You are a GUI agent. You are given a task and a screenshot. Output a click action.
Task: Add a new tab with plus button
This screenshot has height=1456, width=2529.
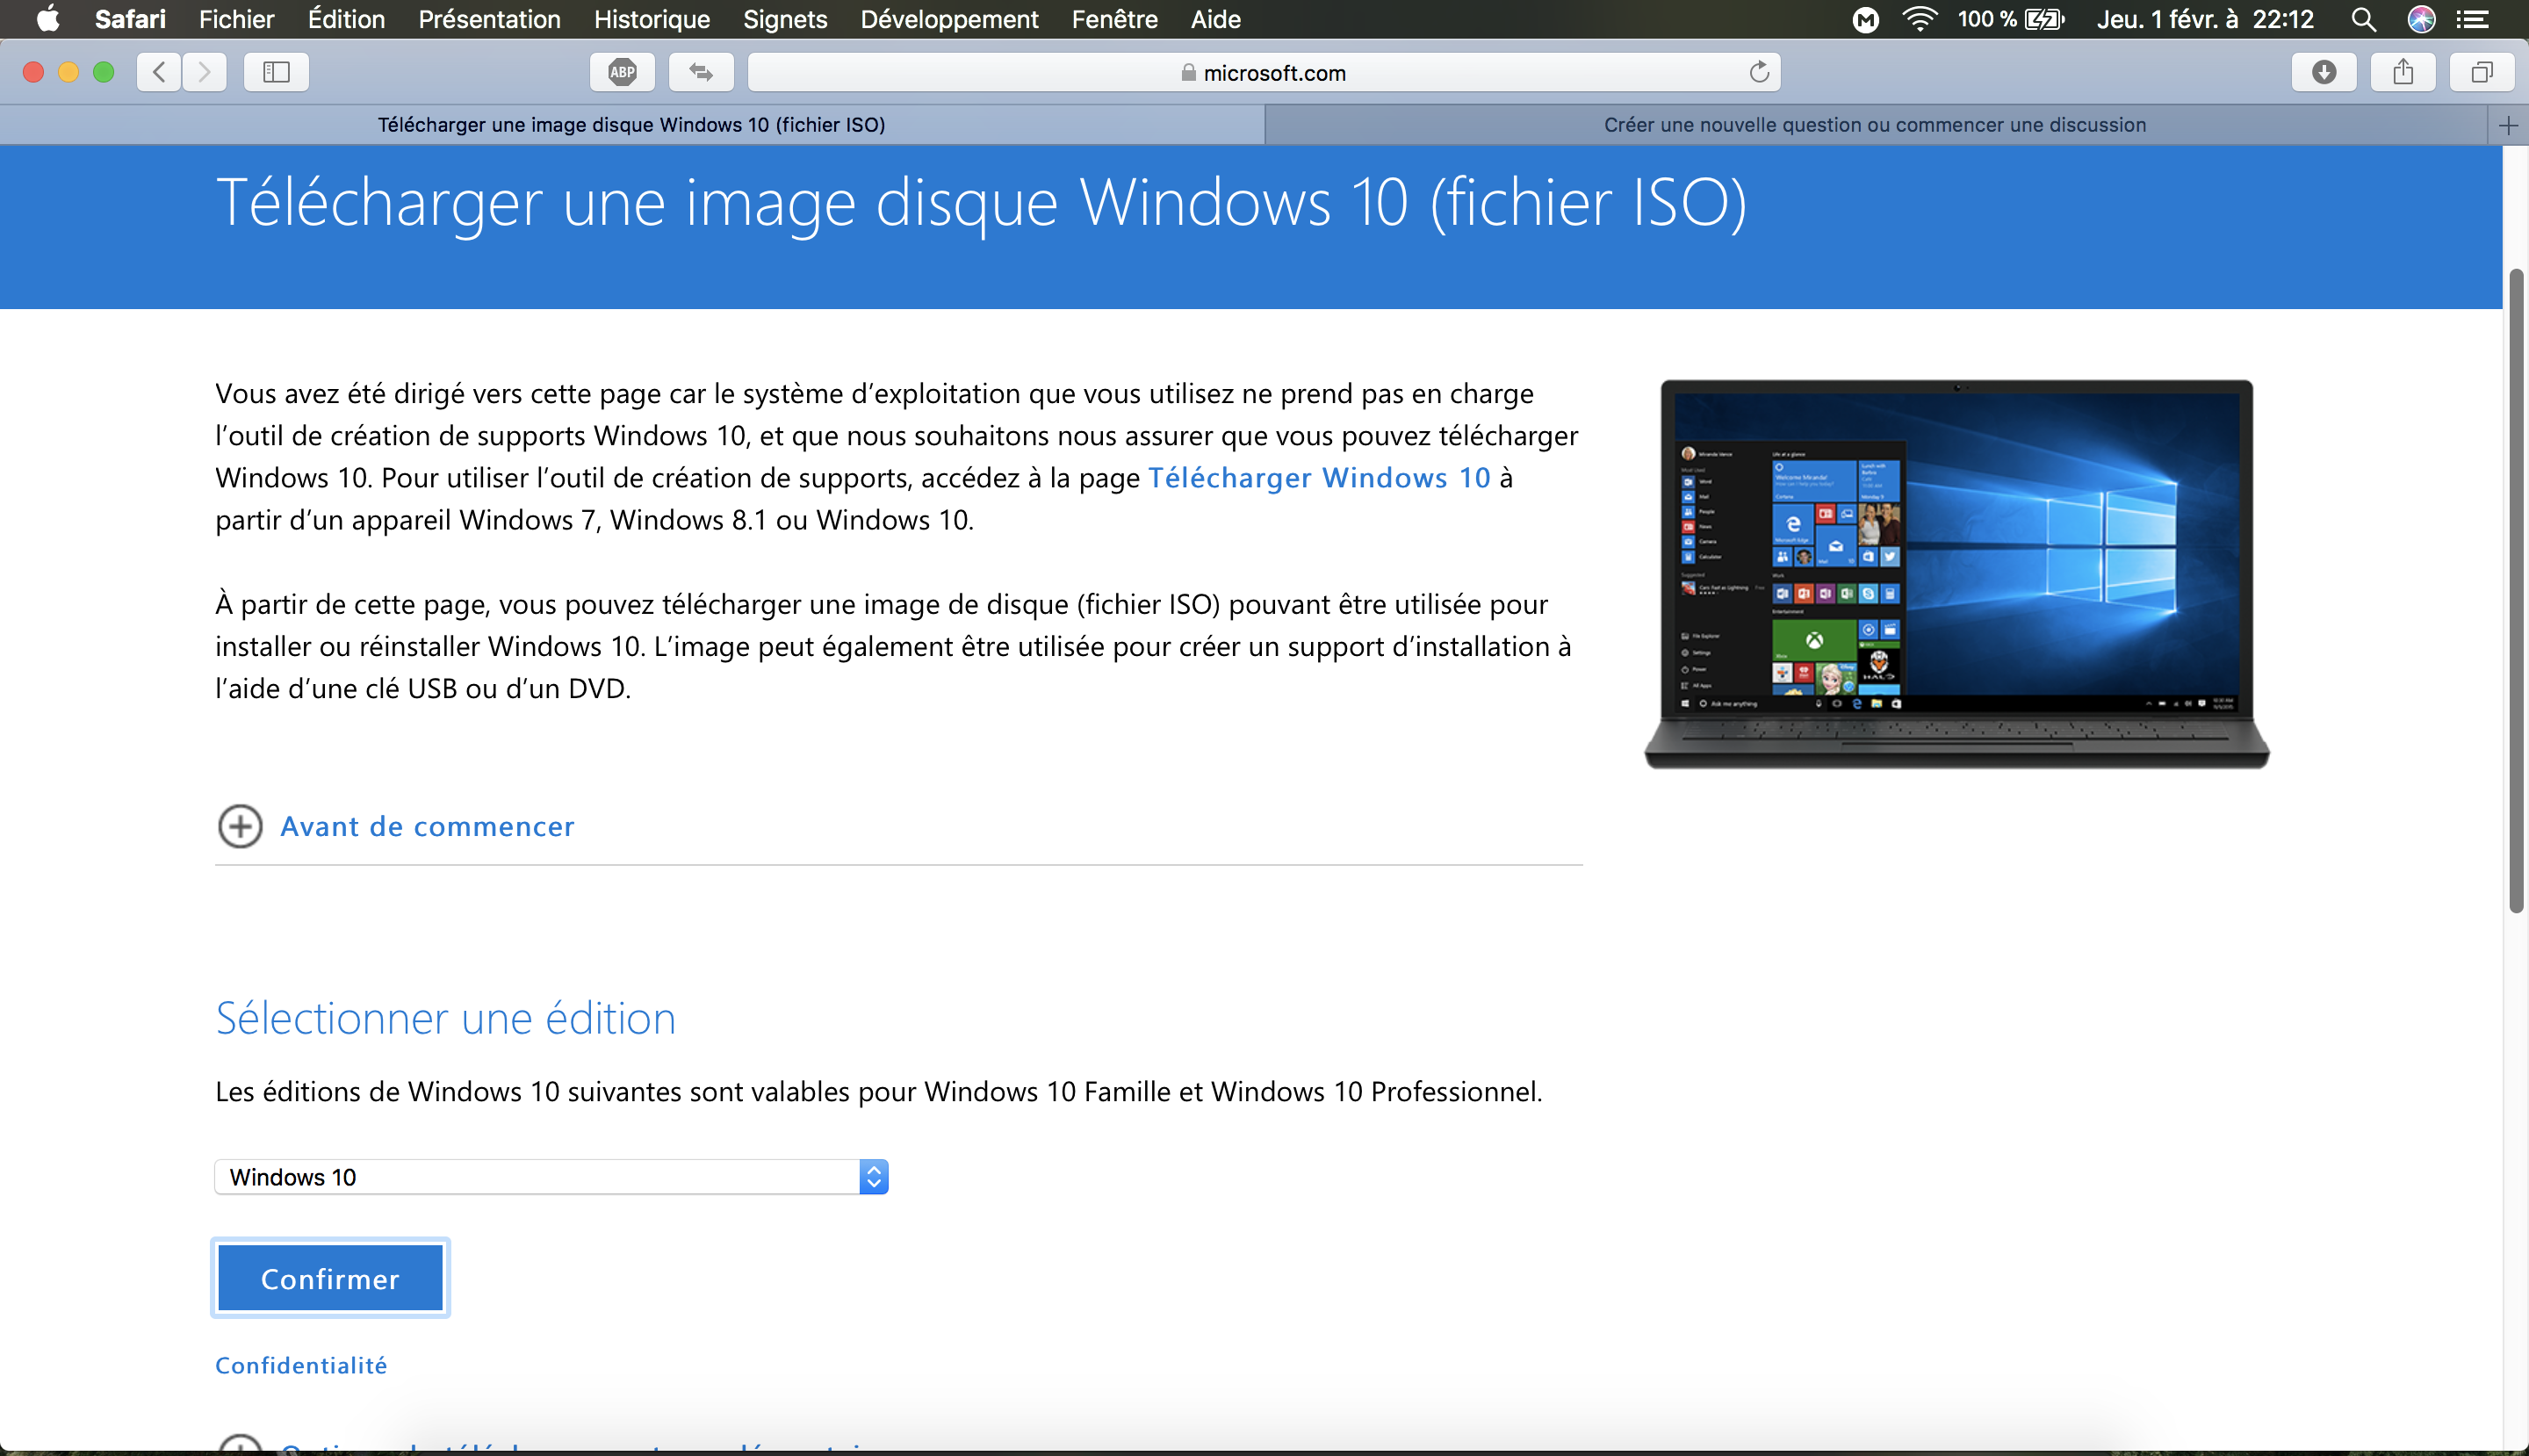pyautogui.click(x=2508, y=125)
